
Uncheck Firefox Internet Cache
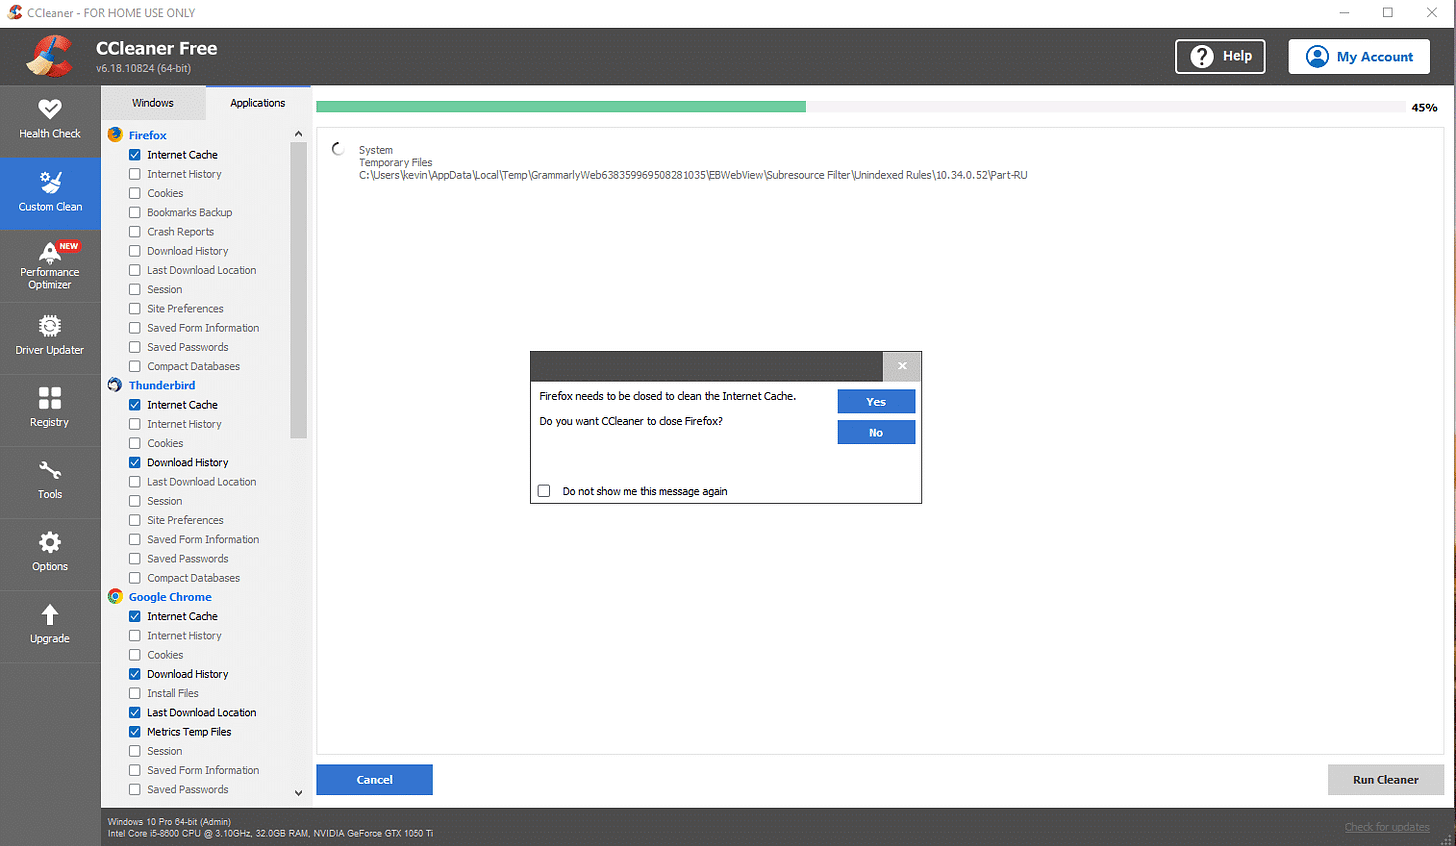[135, 155]
